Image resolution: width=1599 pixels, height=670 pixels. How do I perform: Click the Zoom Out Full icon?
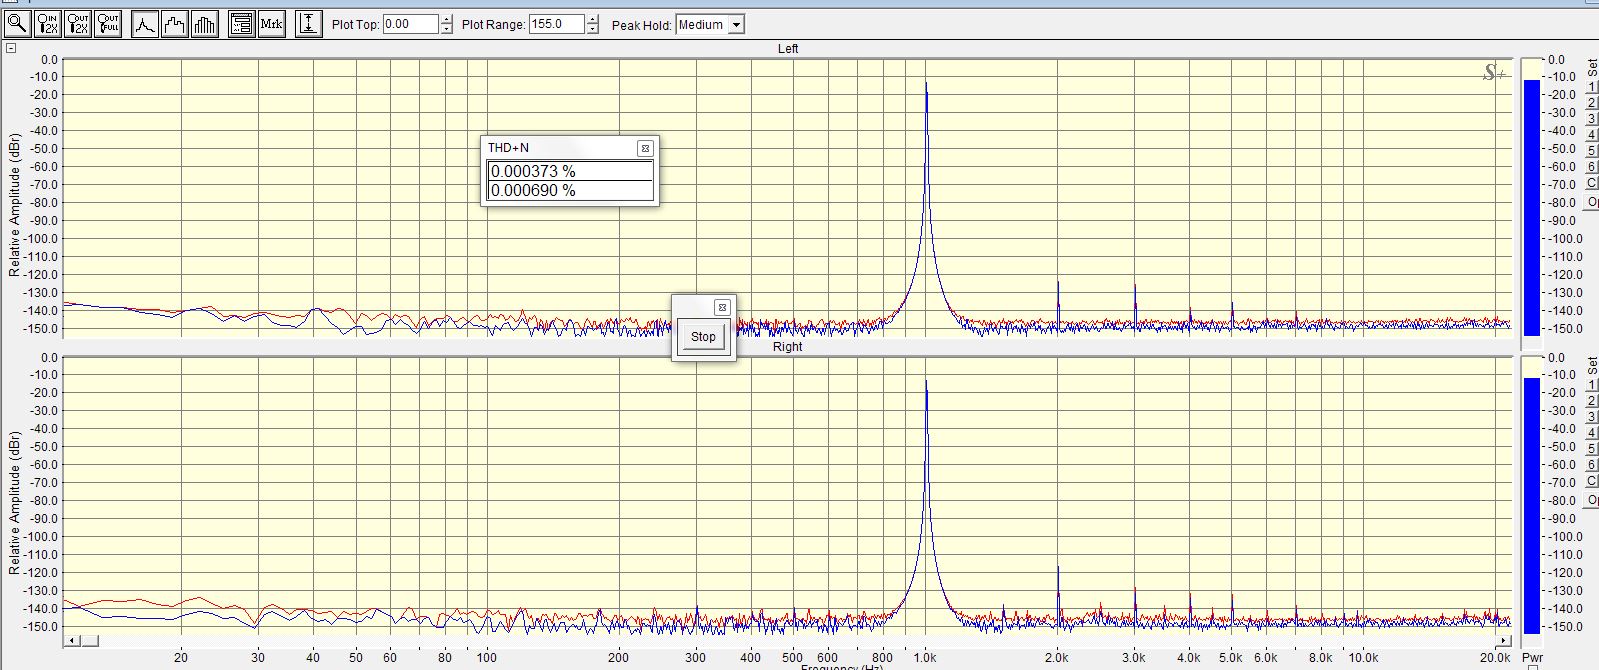click(107, 24)
